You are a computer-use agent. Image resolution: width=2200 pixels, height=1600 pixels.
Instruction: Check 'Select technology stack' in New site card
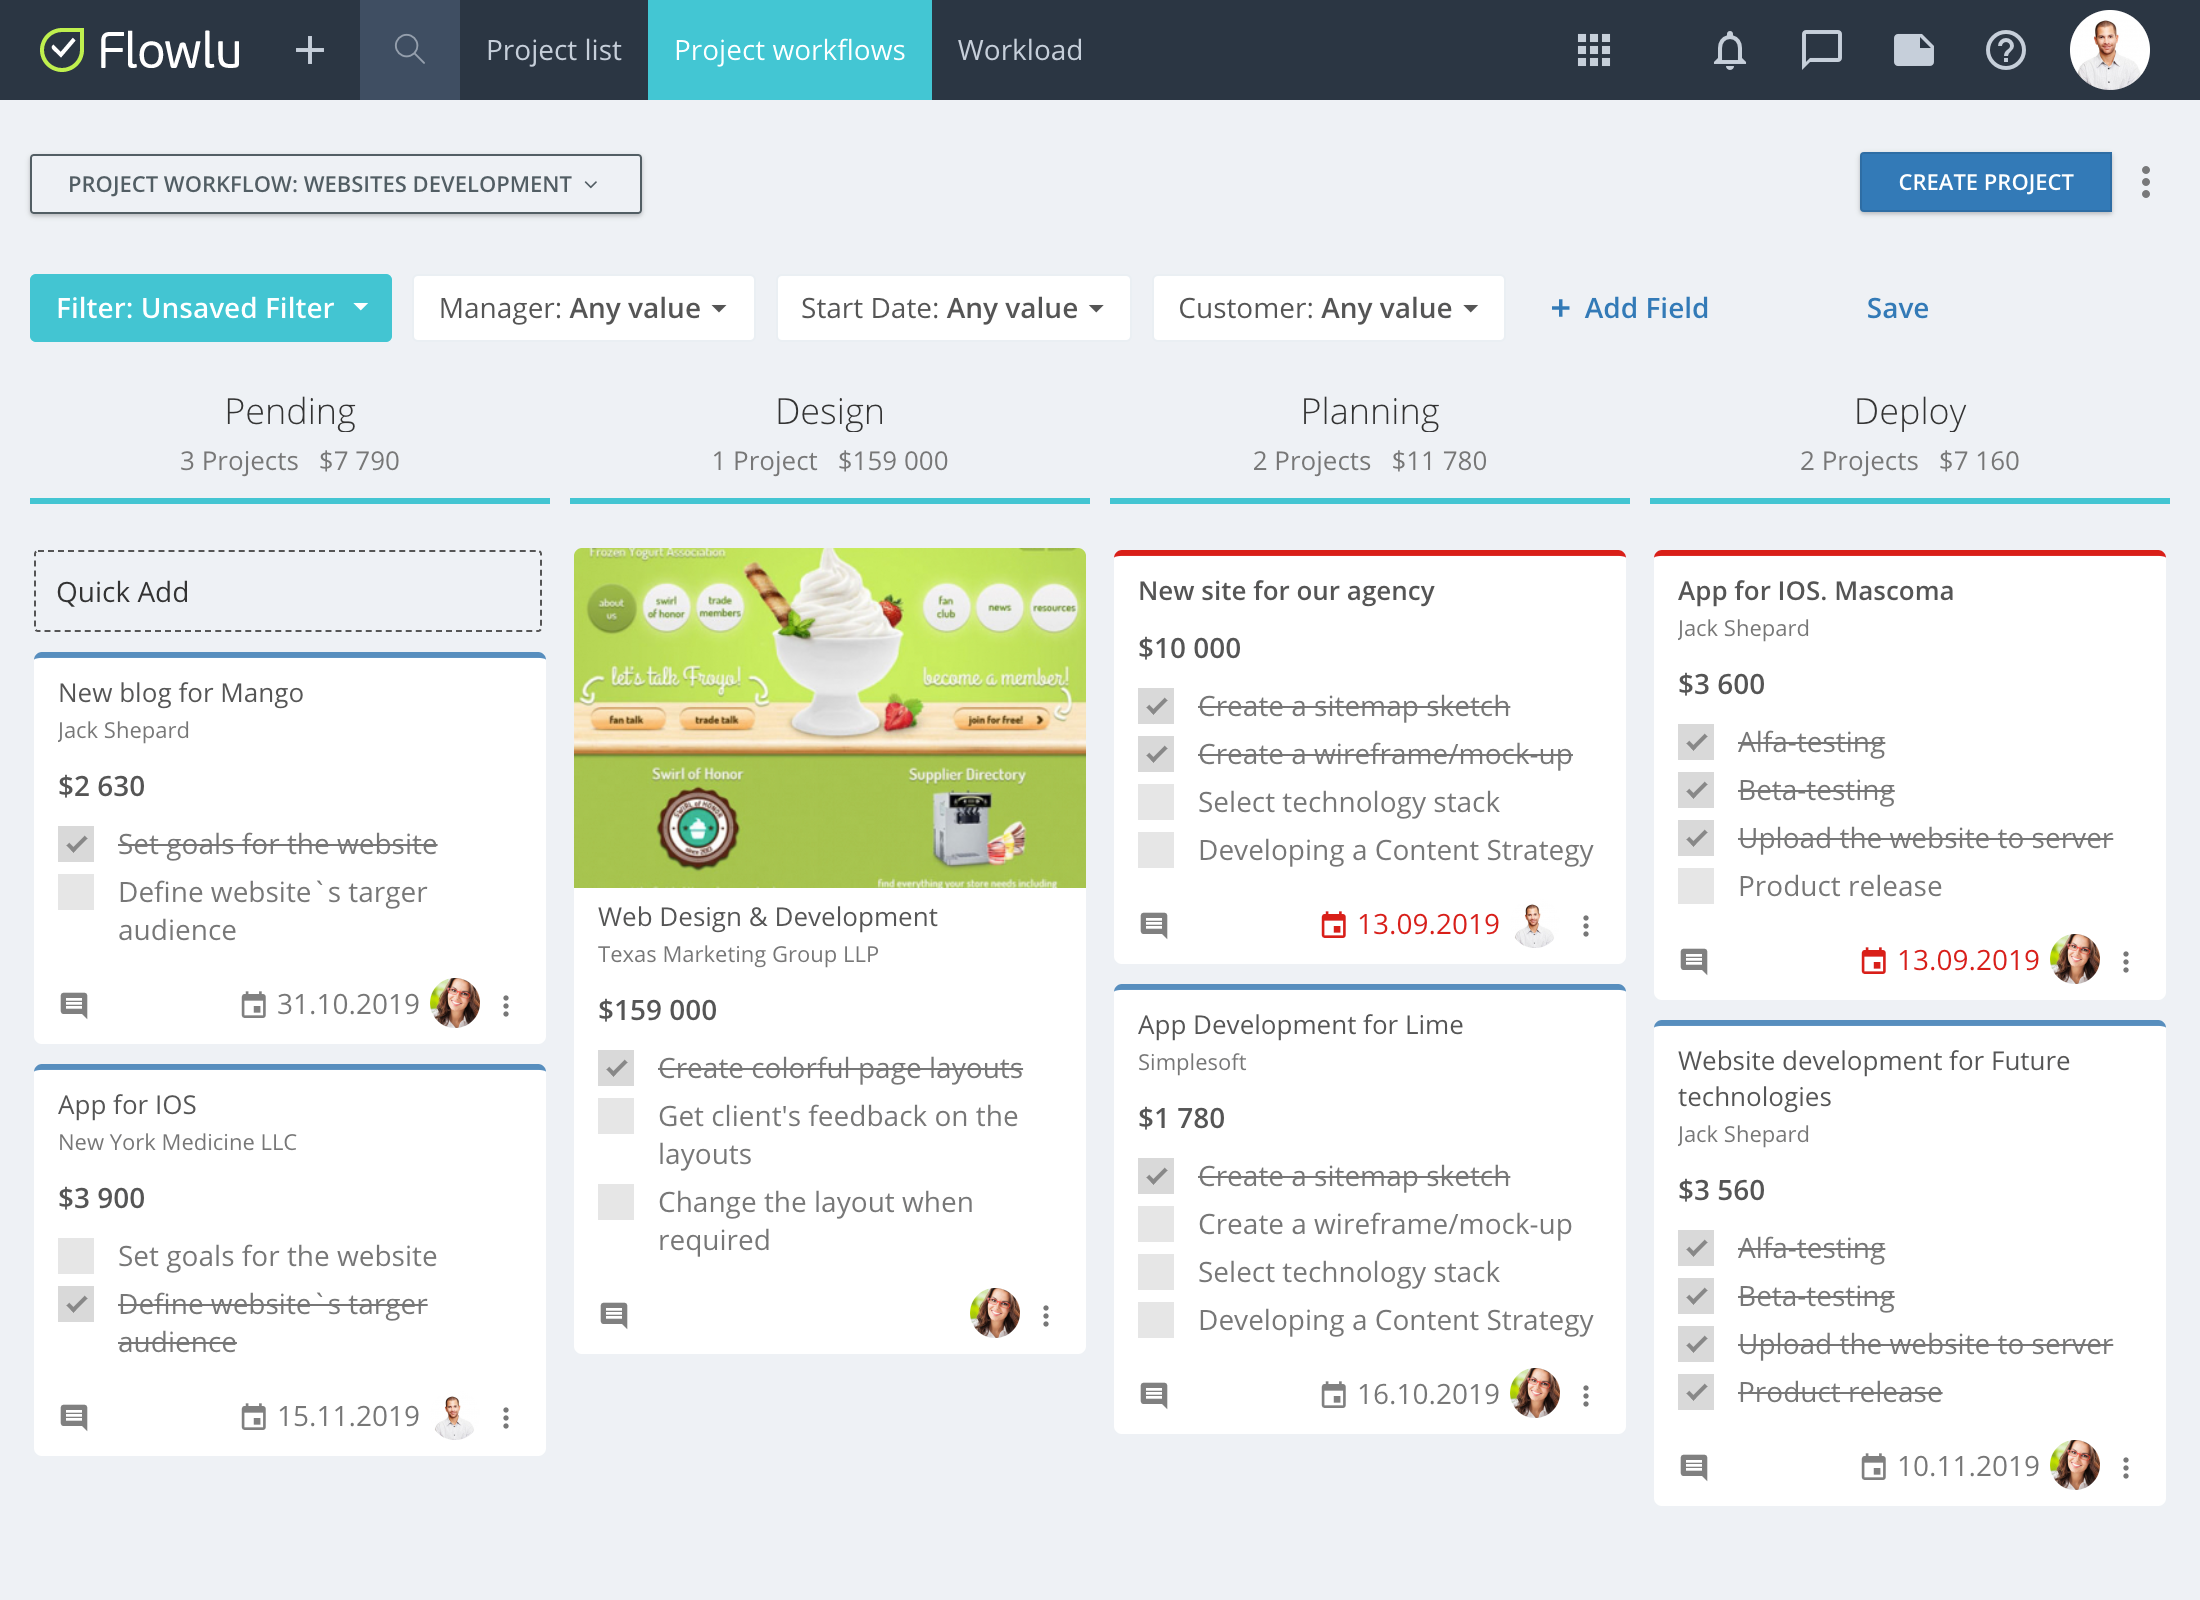pyautogui.click(x=1156, y=802)
